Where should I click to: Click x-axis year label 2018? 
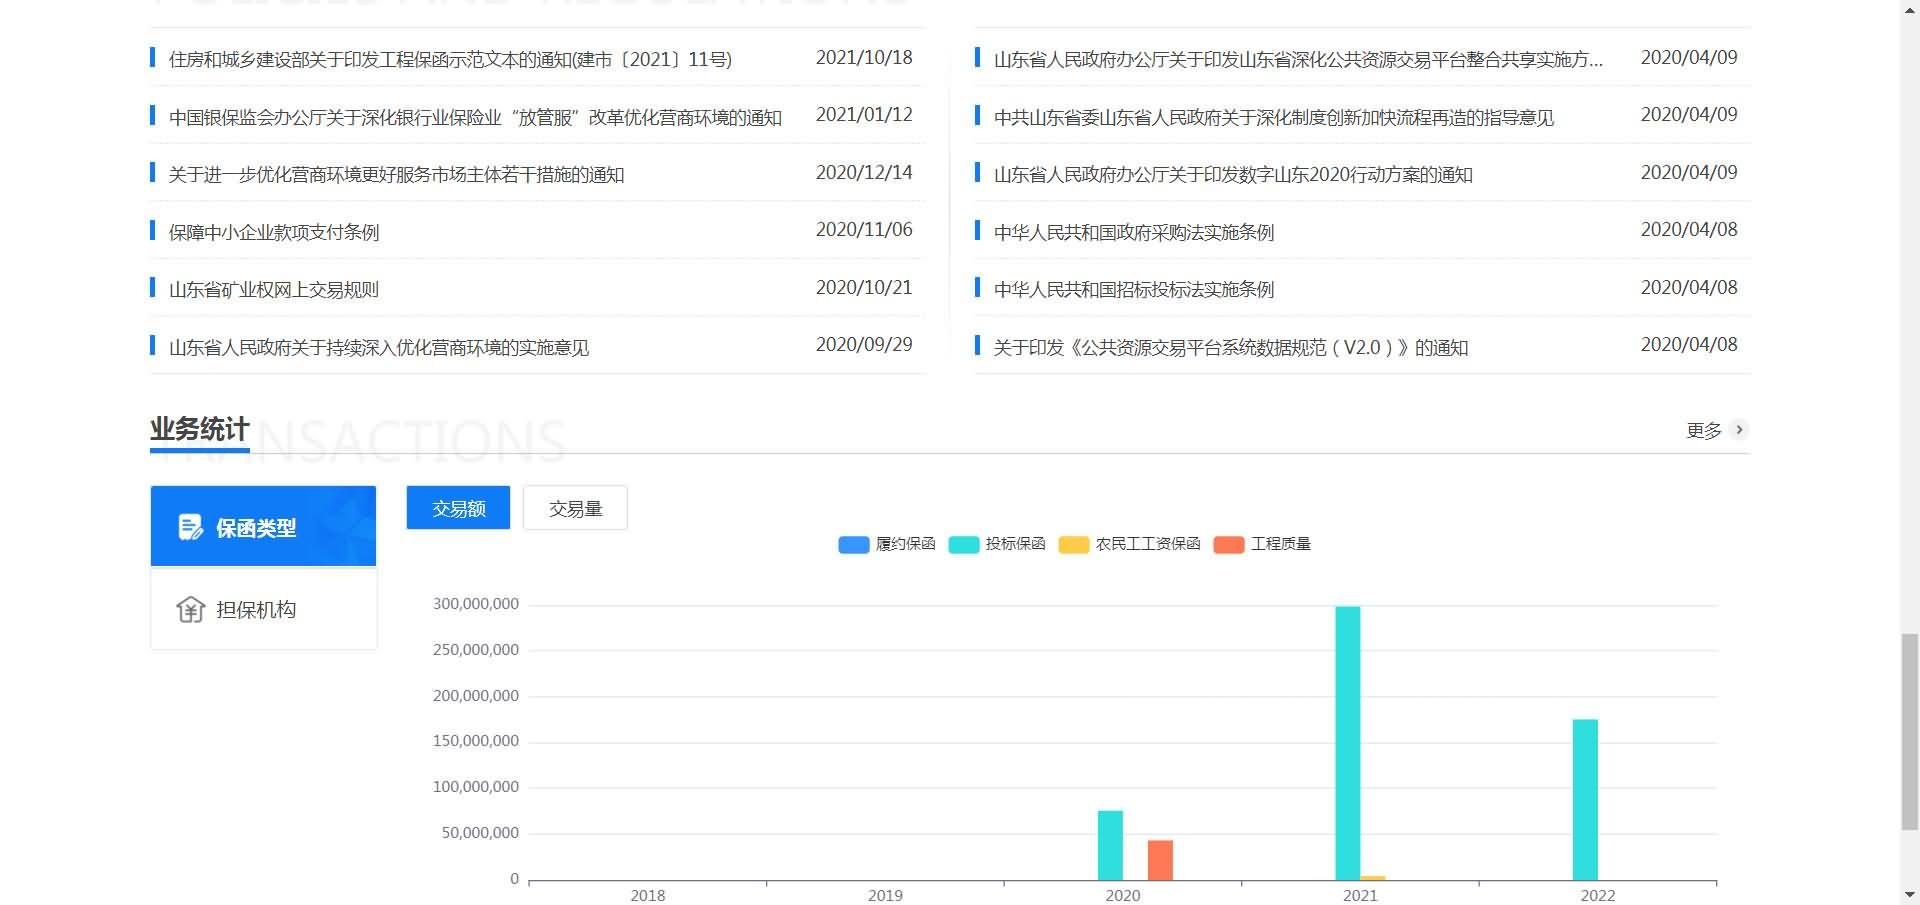pos(648,895)
